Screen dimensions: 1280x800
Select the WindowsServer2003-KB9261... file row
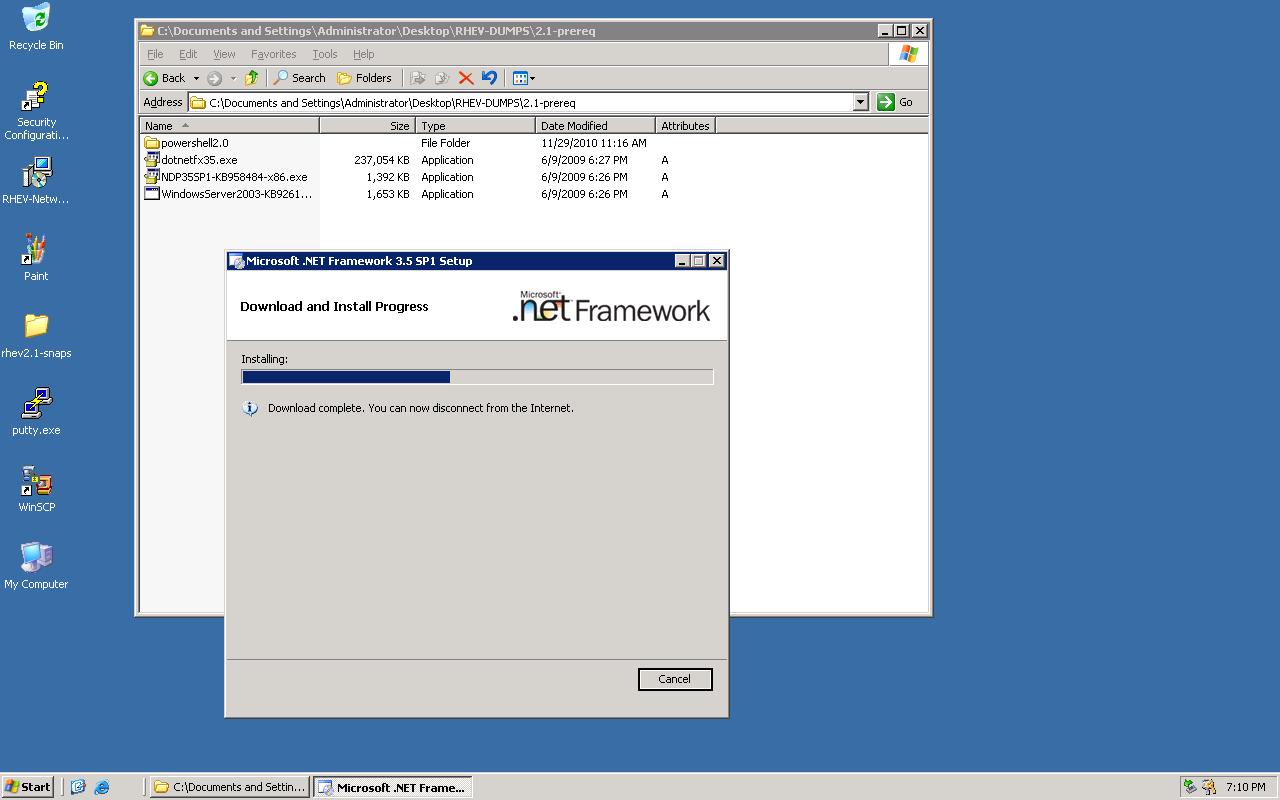pyautogui.click(x=236, y=194)
